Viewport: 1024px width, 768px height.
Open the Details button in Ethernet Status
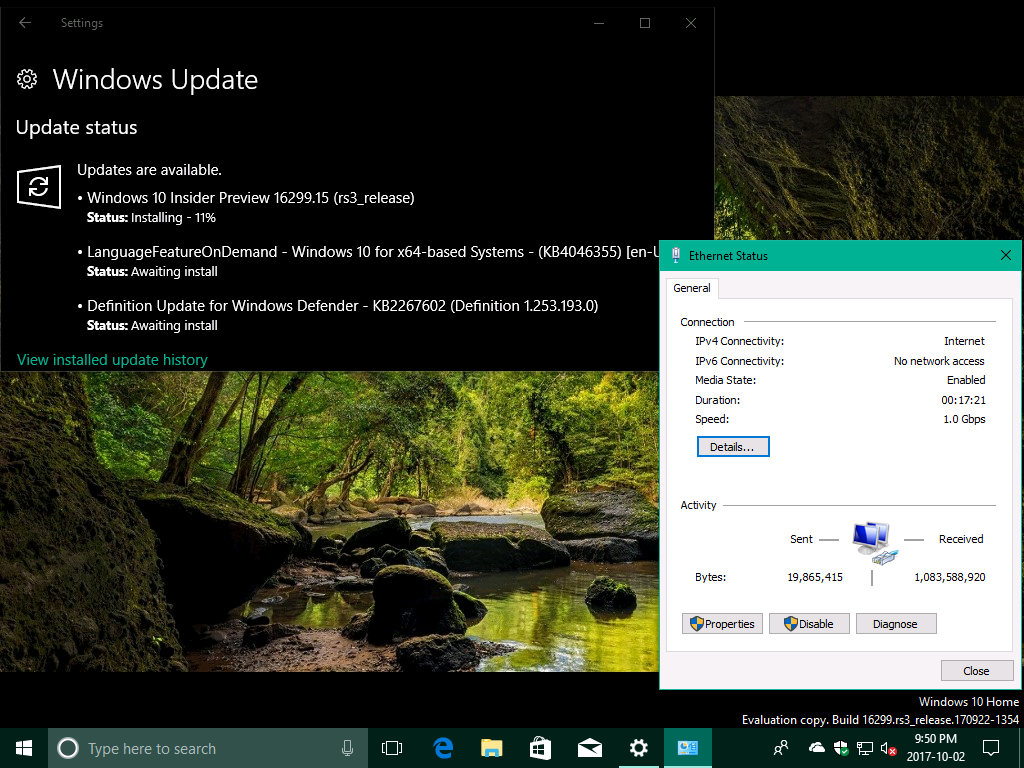[733, 447]
